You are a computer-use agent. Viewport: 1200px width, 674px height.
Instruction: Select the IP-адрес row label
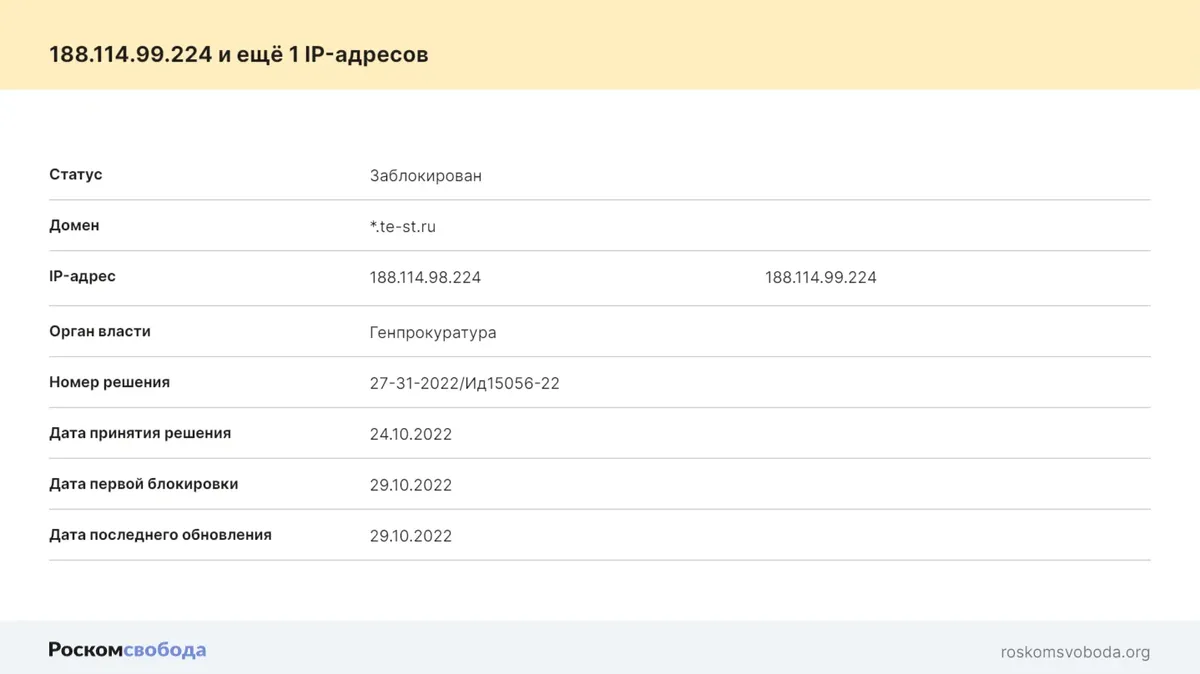[x=82, y=277]
